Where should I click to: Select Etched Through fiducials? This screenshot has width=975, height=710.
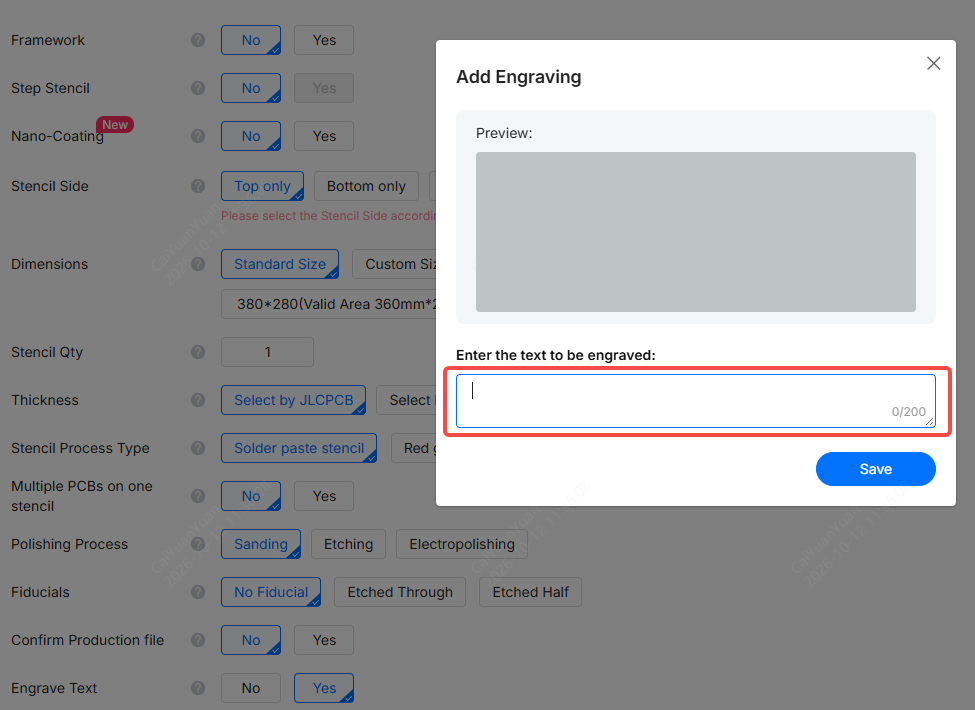pyautogui.click(x=400, y=592)
